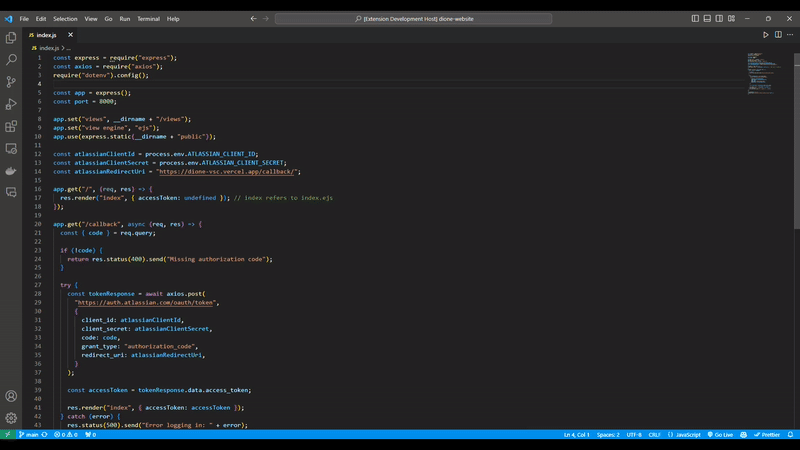
Task: Open the editor More Actions ellipsis menu
Action: point(790,35)
